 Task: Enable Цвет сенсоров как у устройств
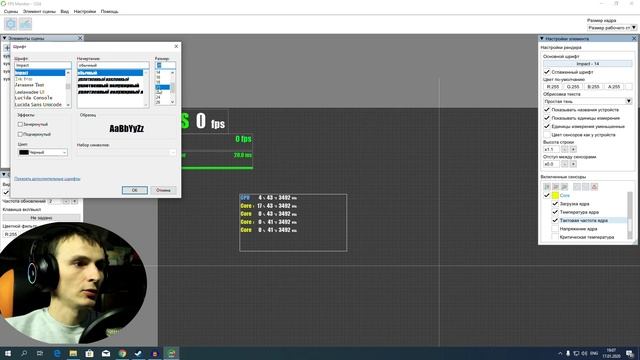click(x=547, y=134)
